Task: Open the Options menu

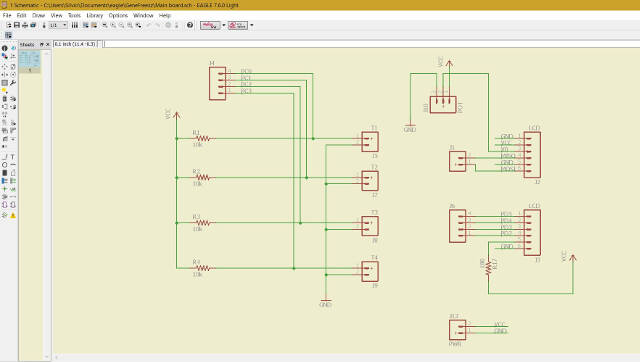Action: (118, 15)
